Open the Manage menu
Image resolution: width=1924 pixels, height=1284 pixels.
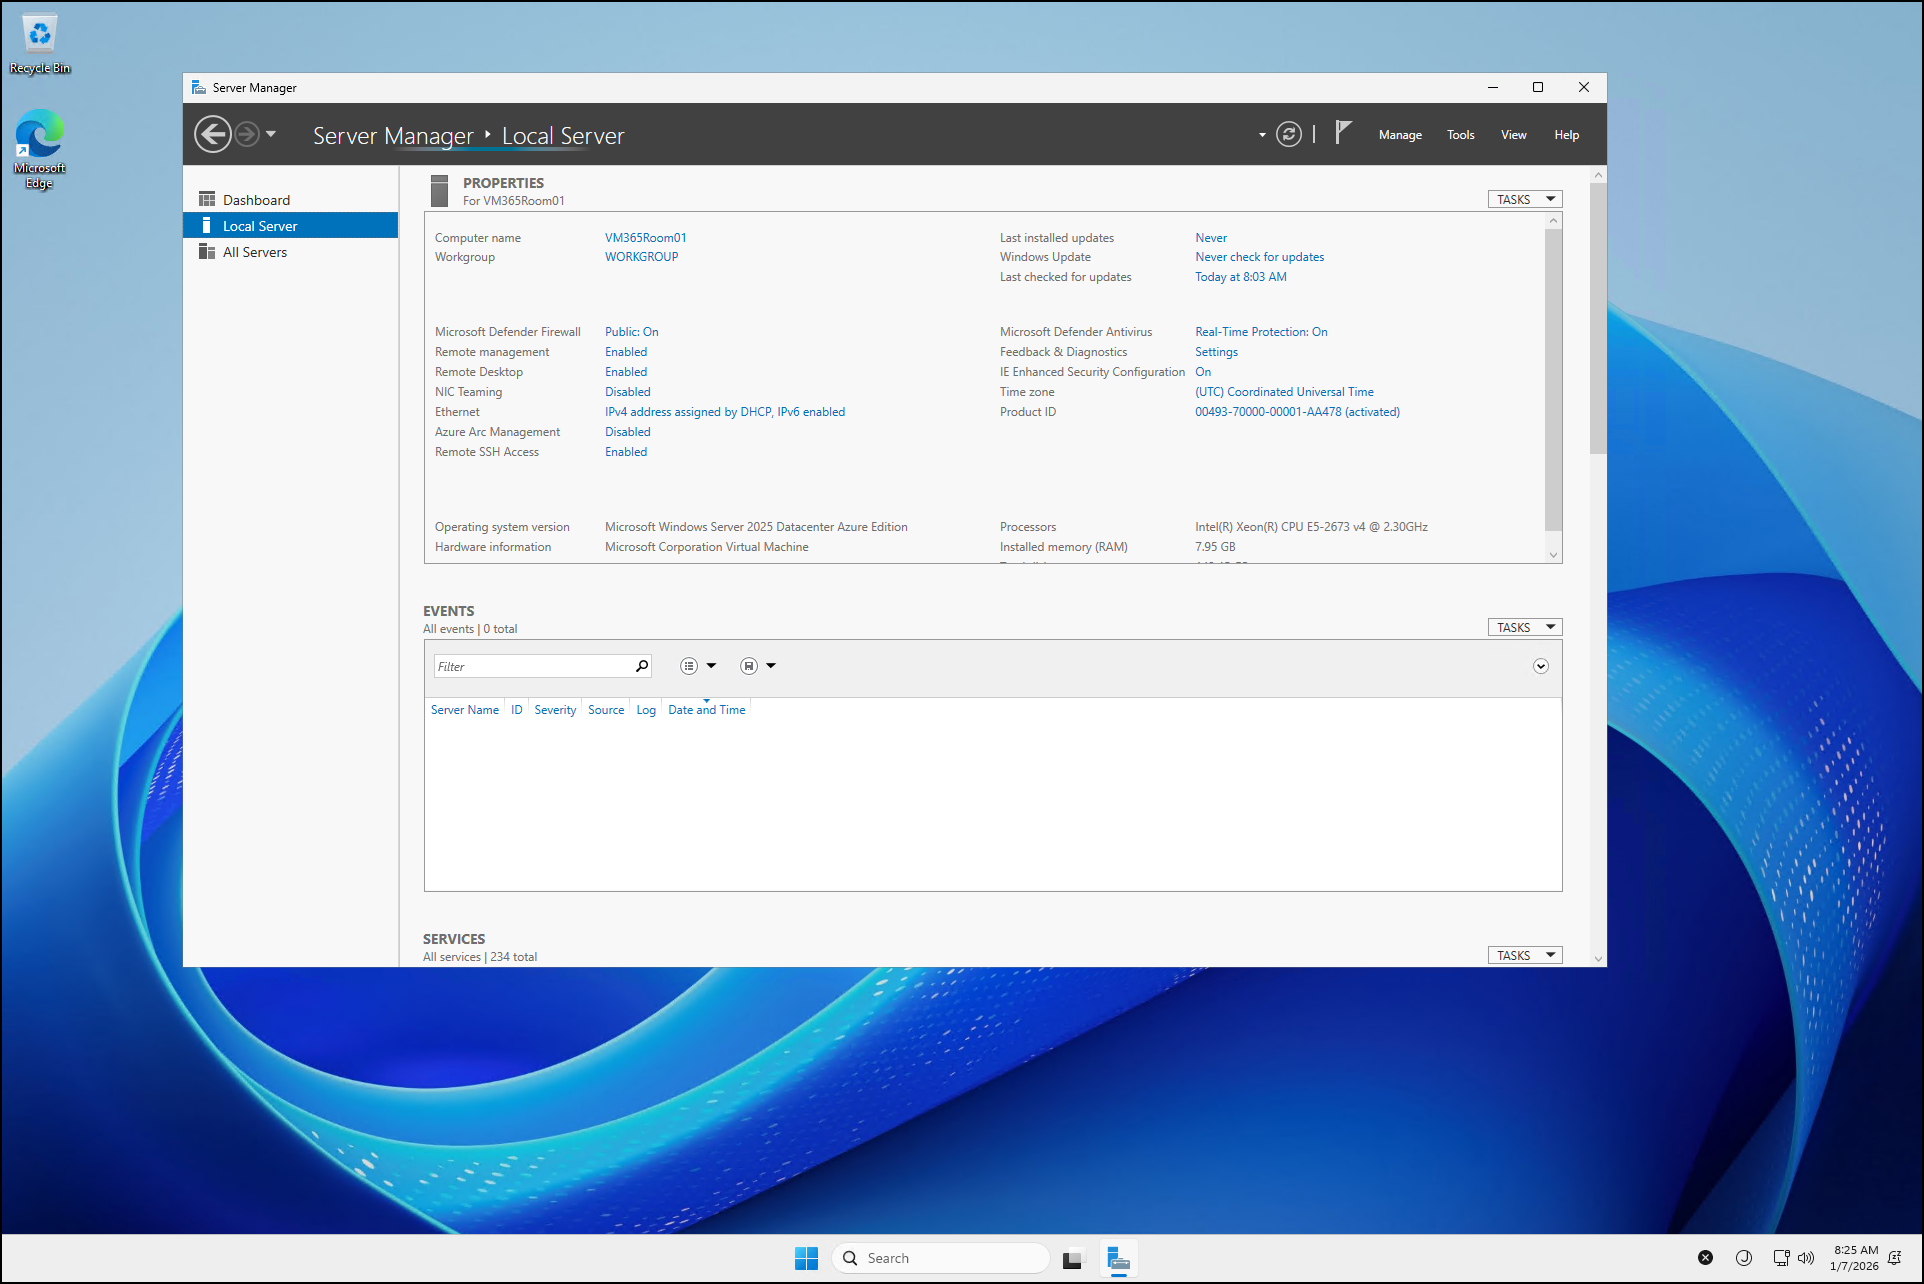(1399, 135)
